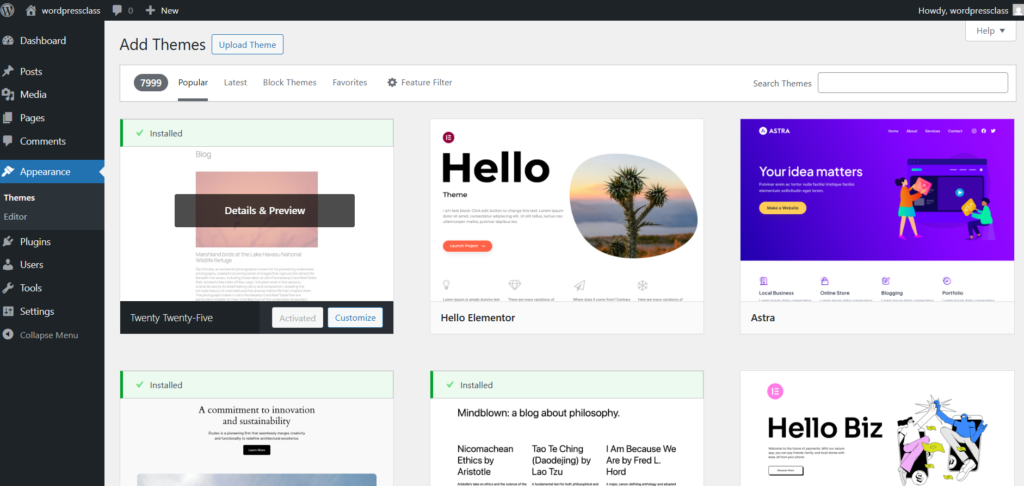Image resolution: width=1024 pixels, height=486 pixels.
Task: Open the comments bubble icon in admin bar
Action: [117, 10]
